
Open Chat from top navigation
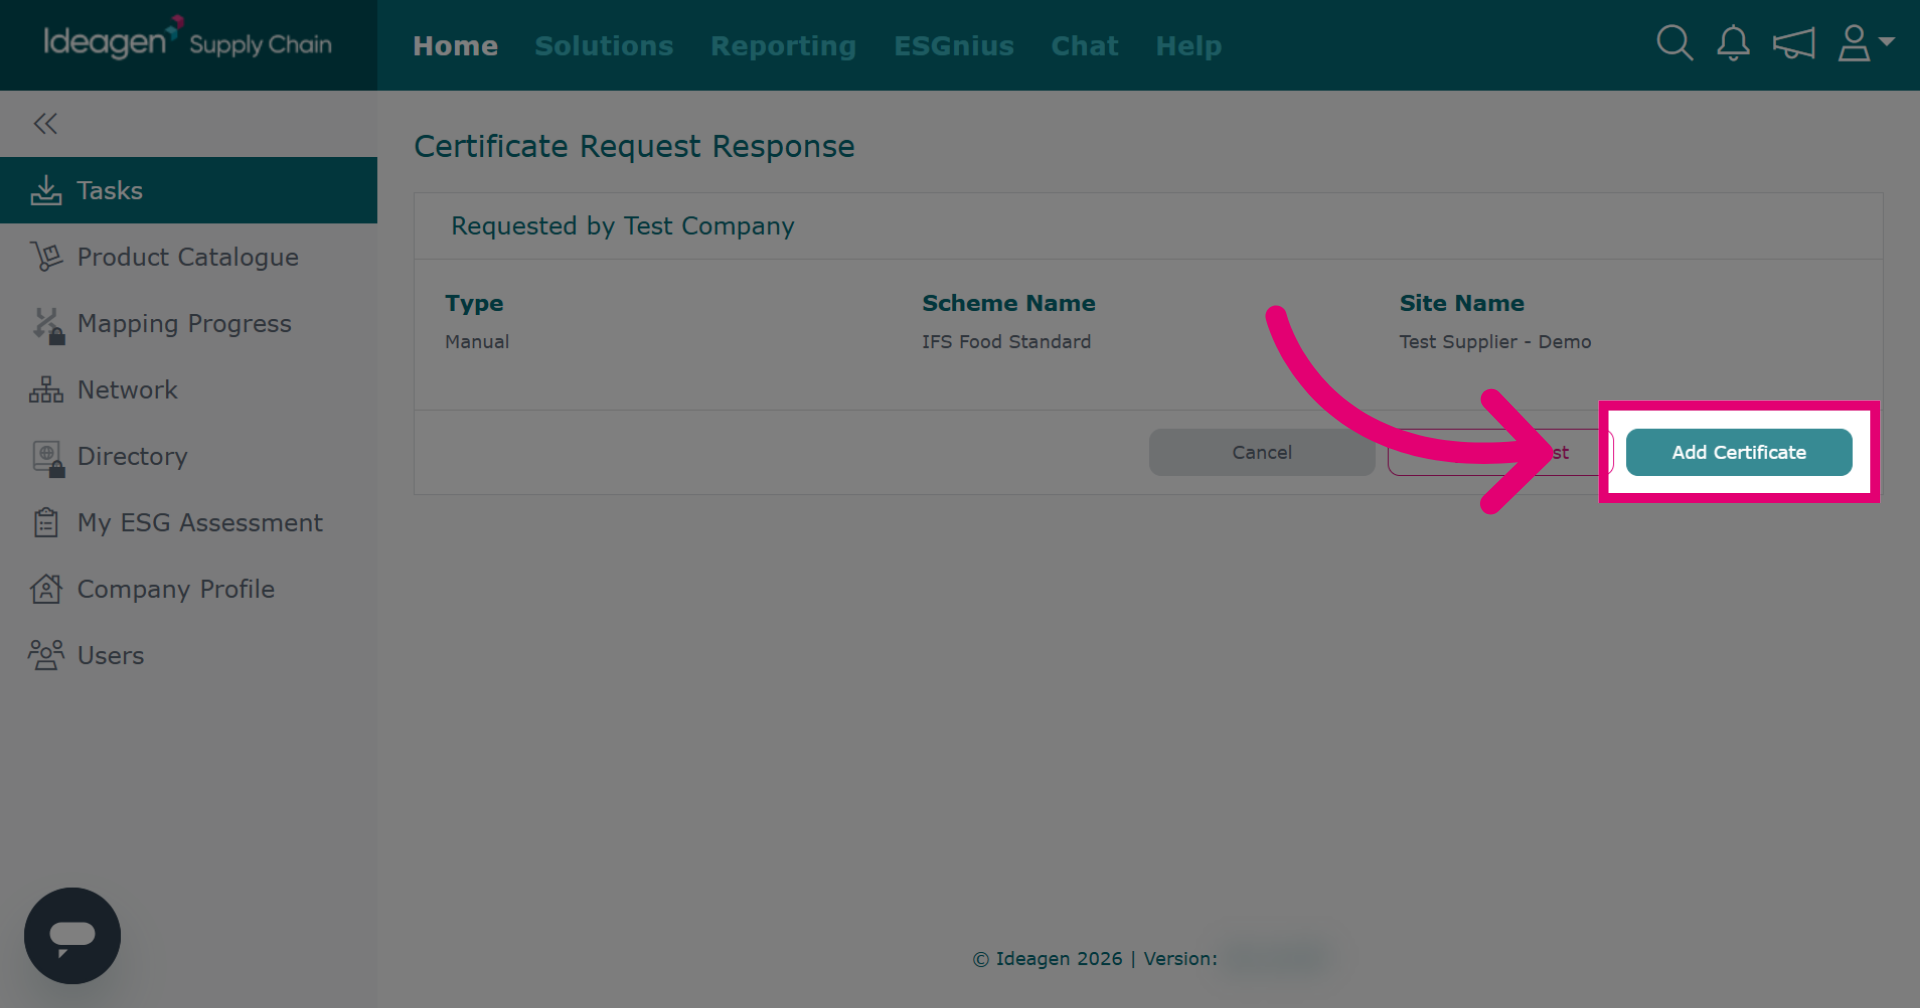pos(1084,45)
